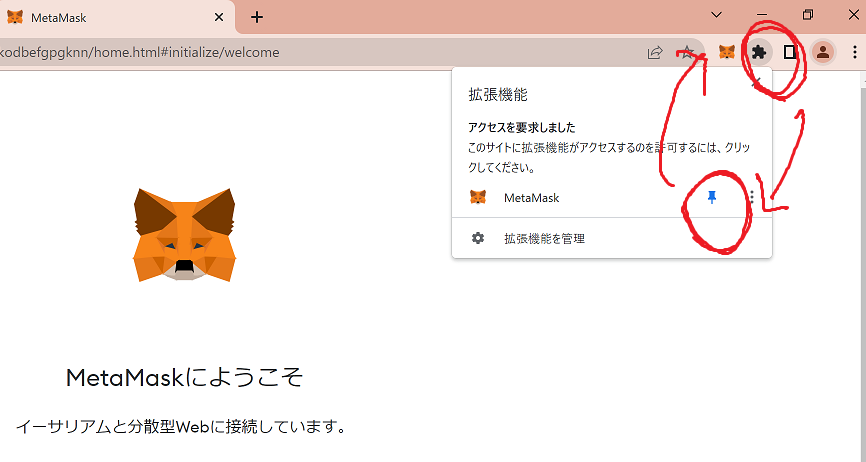Viewport: 866px width, 462px height.
Task: Bookmark this page with the star icon
Action: [687, 52]
